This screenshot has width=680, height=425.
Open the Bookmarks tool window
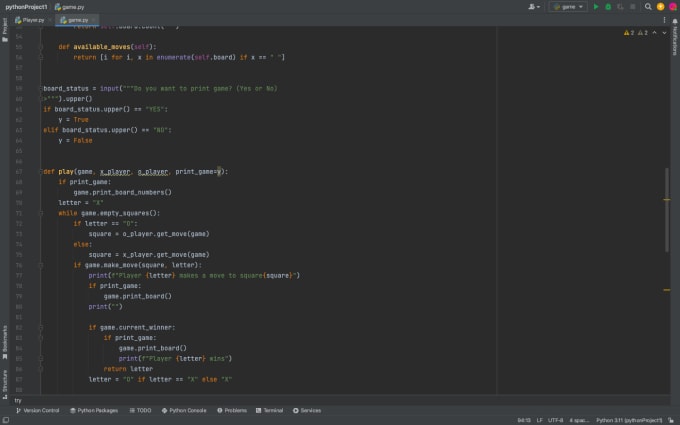coord(5,342)
